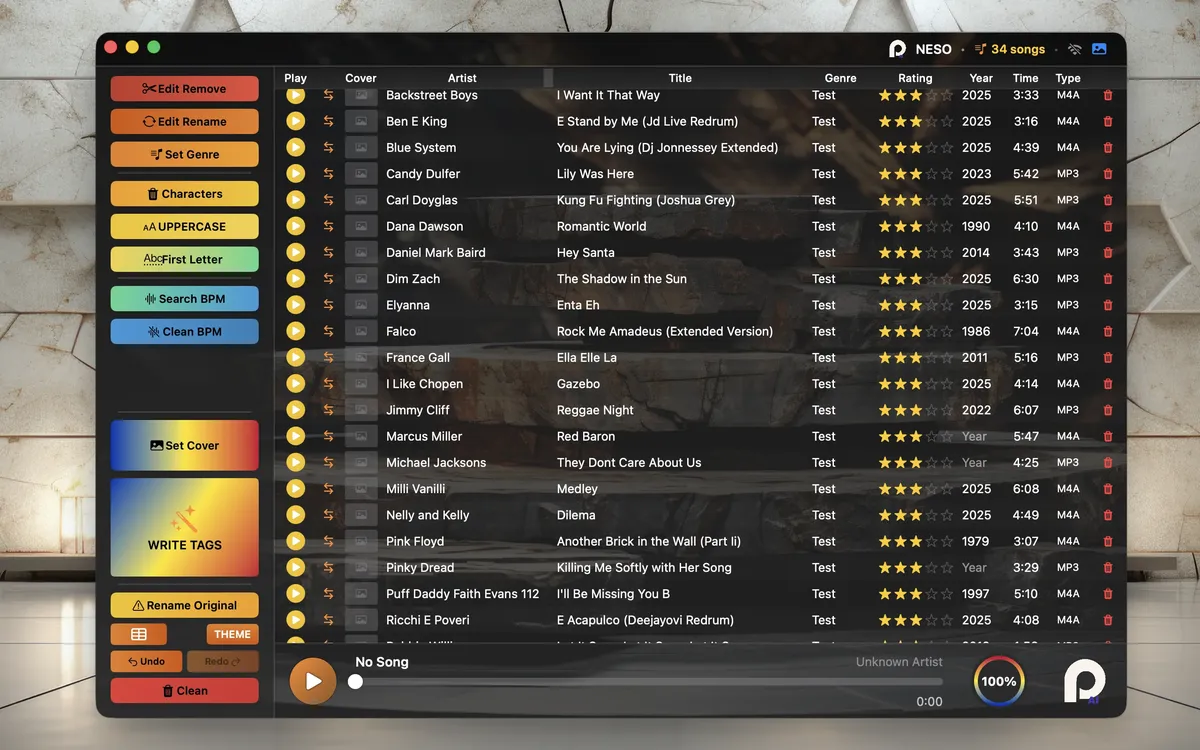Click the NESO logo in the title bar

[x=896, y=47]
